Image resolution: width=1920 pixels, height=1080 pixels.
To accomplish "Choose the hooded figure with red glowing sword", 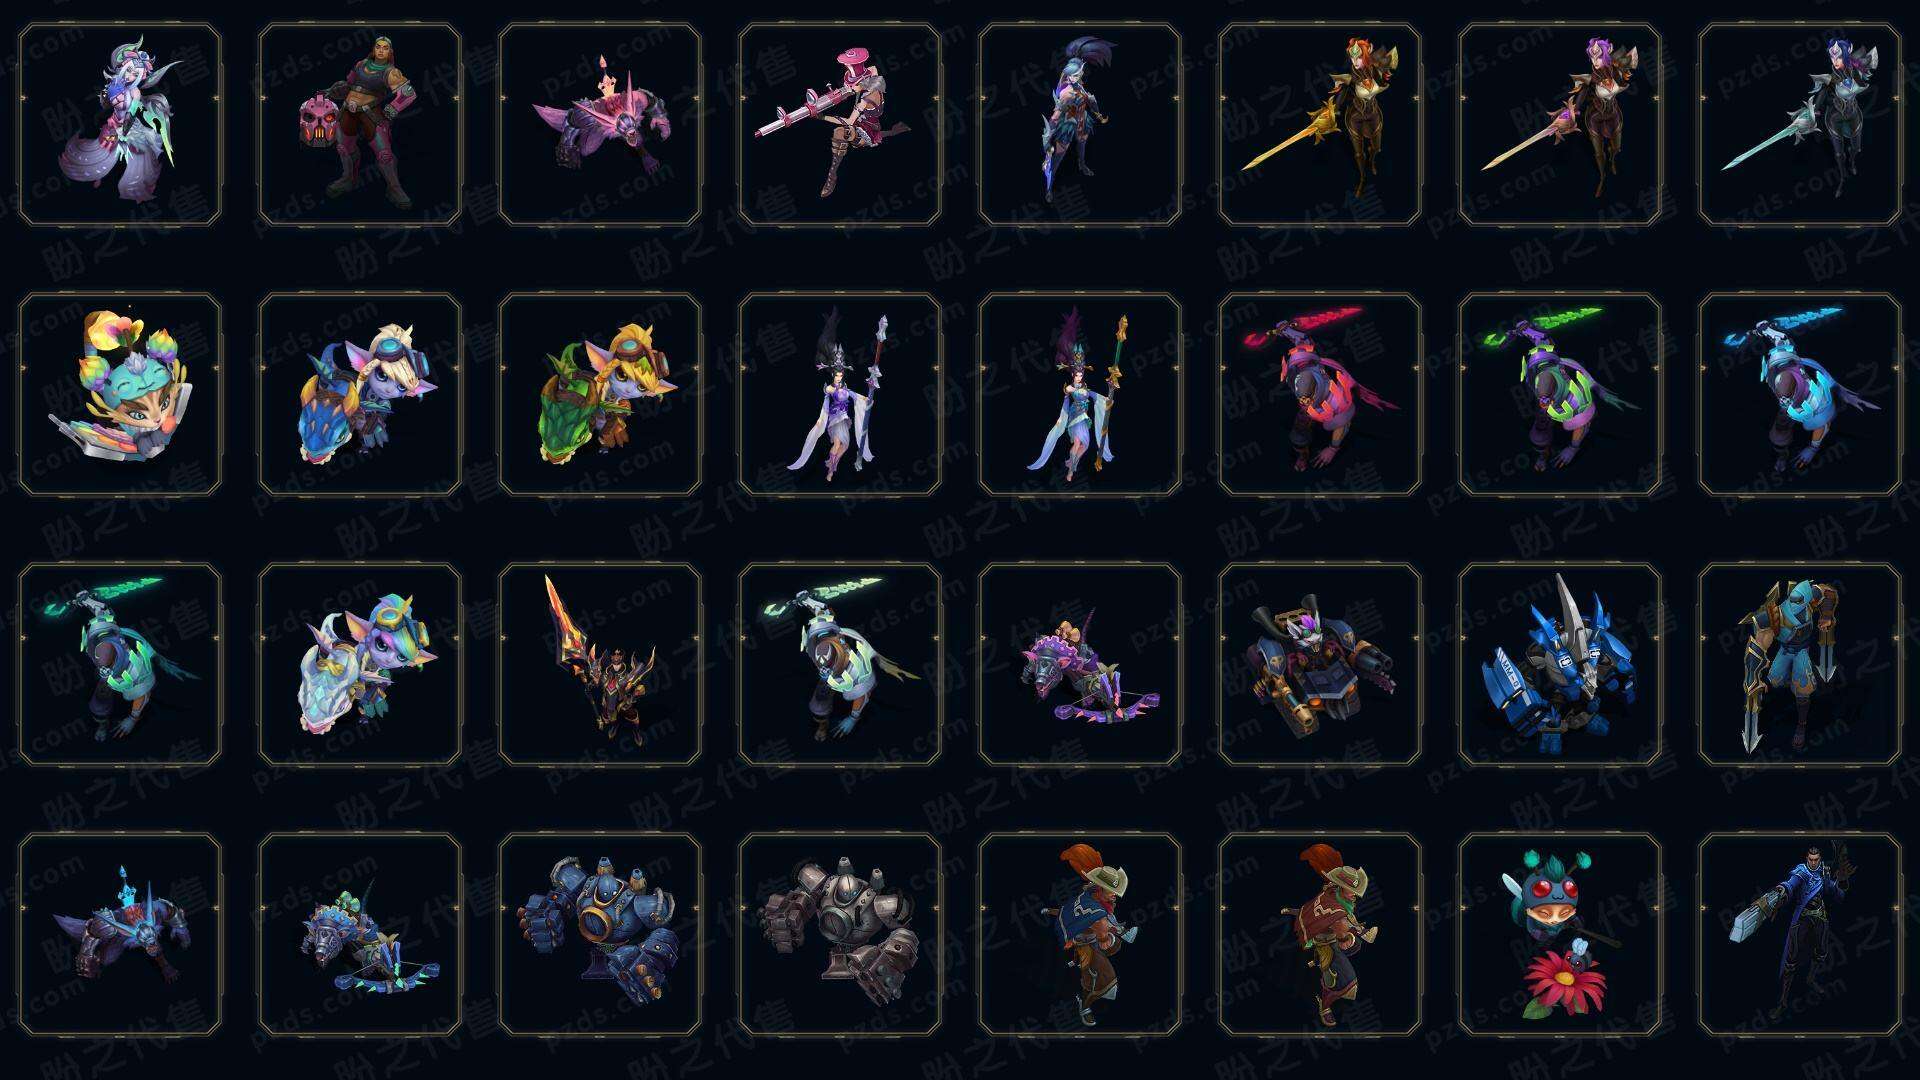I will (1320, 394).
